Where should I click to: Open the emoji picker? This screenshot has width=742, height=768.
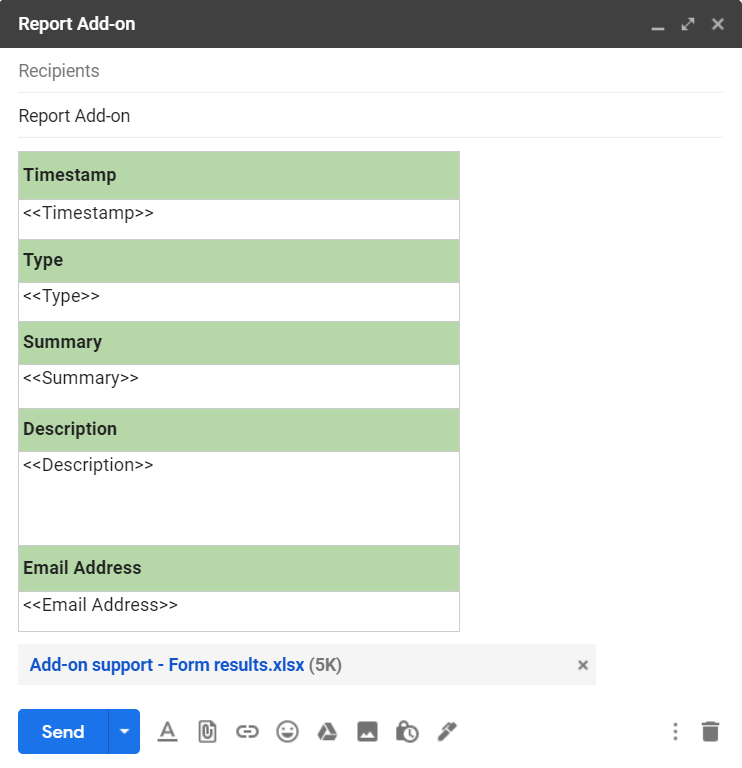coord(287,732)
